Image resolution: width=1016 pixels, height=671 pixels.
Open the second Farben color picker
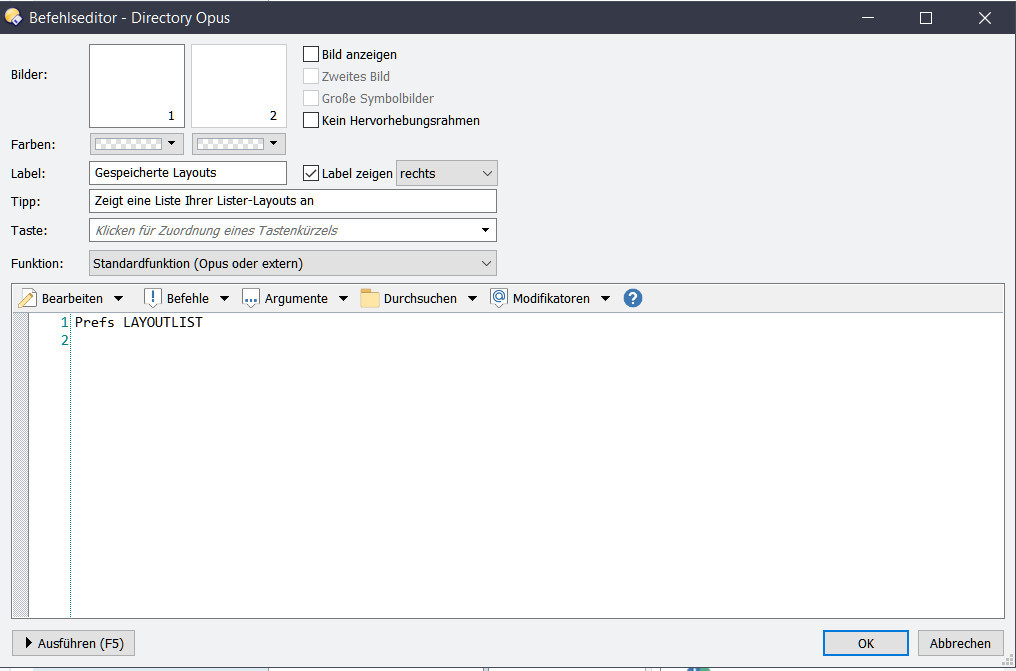point(238,144)
